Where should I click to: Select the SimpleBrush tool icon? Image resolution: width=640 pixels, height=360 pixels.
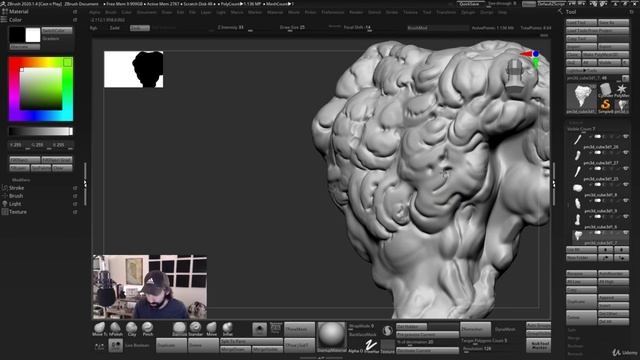tap(605, 106)
